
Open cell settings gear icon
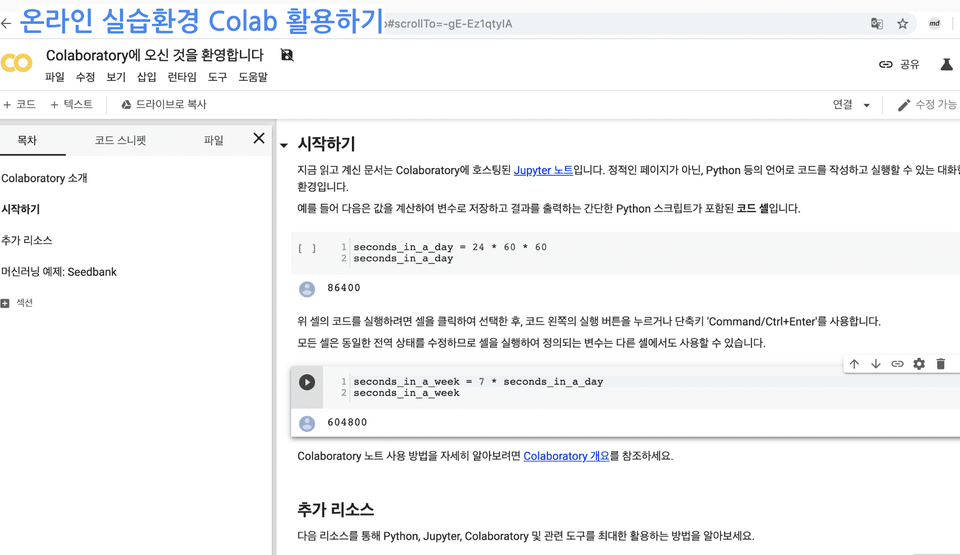(x=919, y=364)
